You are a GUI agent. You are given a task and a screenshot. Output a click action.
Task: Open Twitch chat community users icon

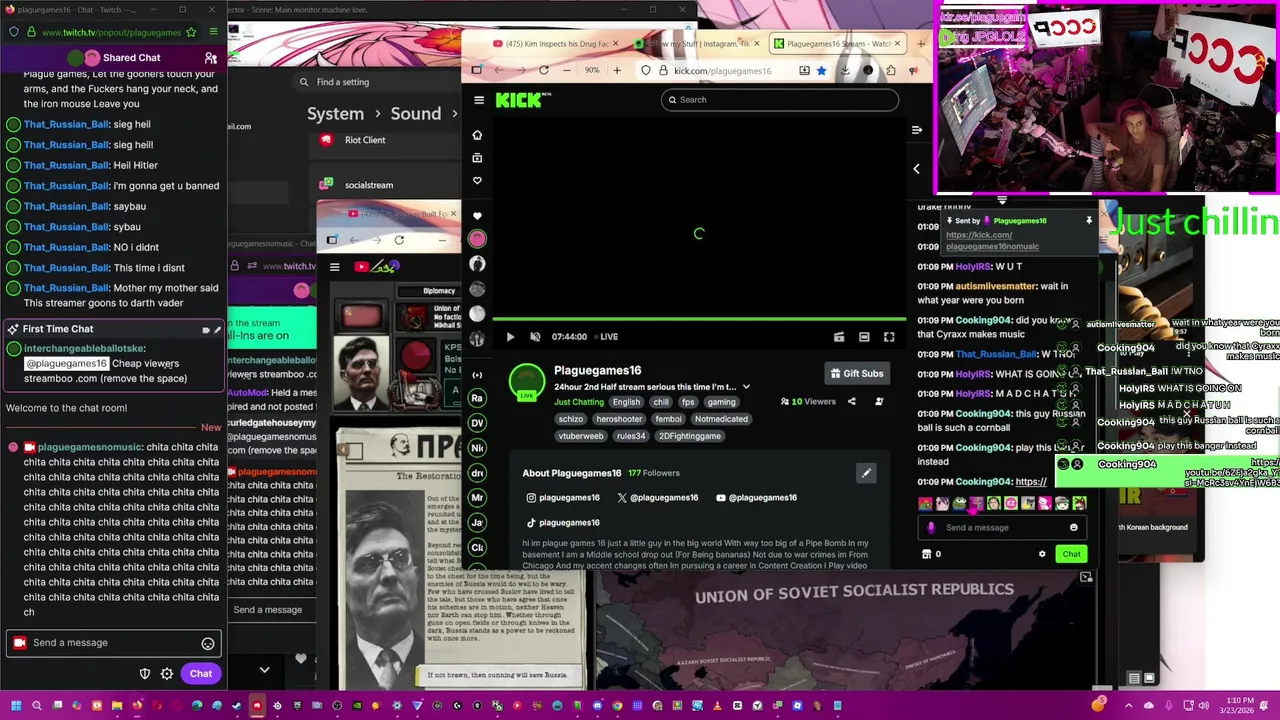pos(210,58)
